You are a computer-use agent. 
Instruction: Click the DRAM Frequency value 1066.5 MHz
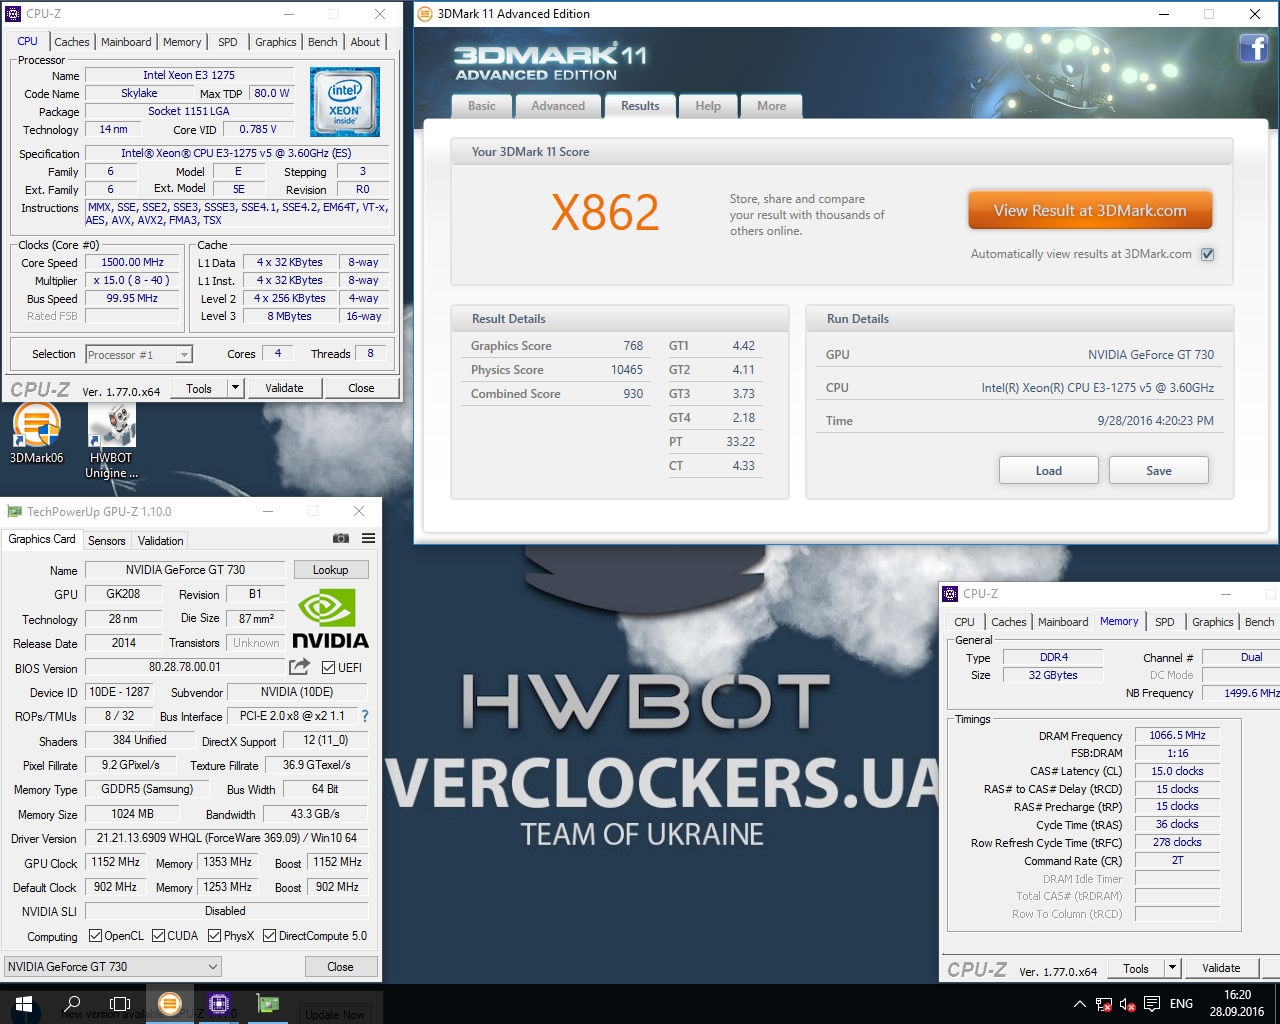[1177, 735]
